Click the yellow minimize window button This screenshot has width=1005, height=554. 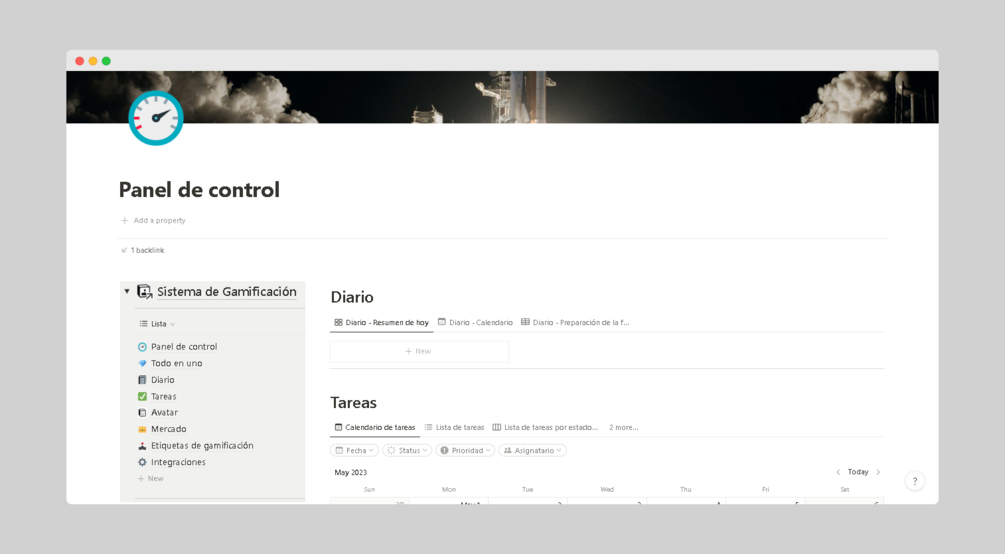pyautogui.click(x=93, y=61)
